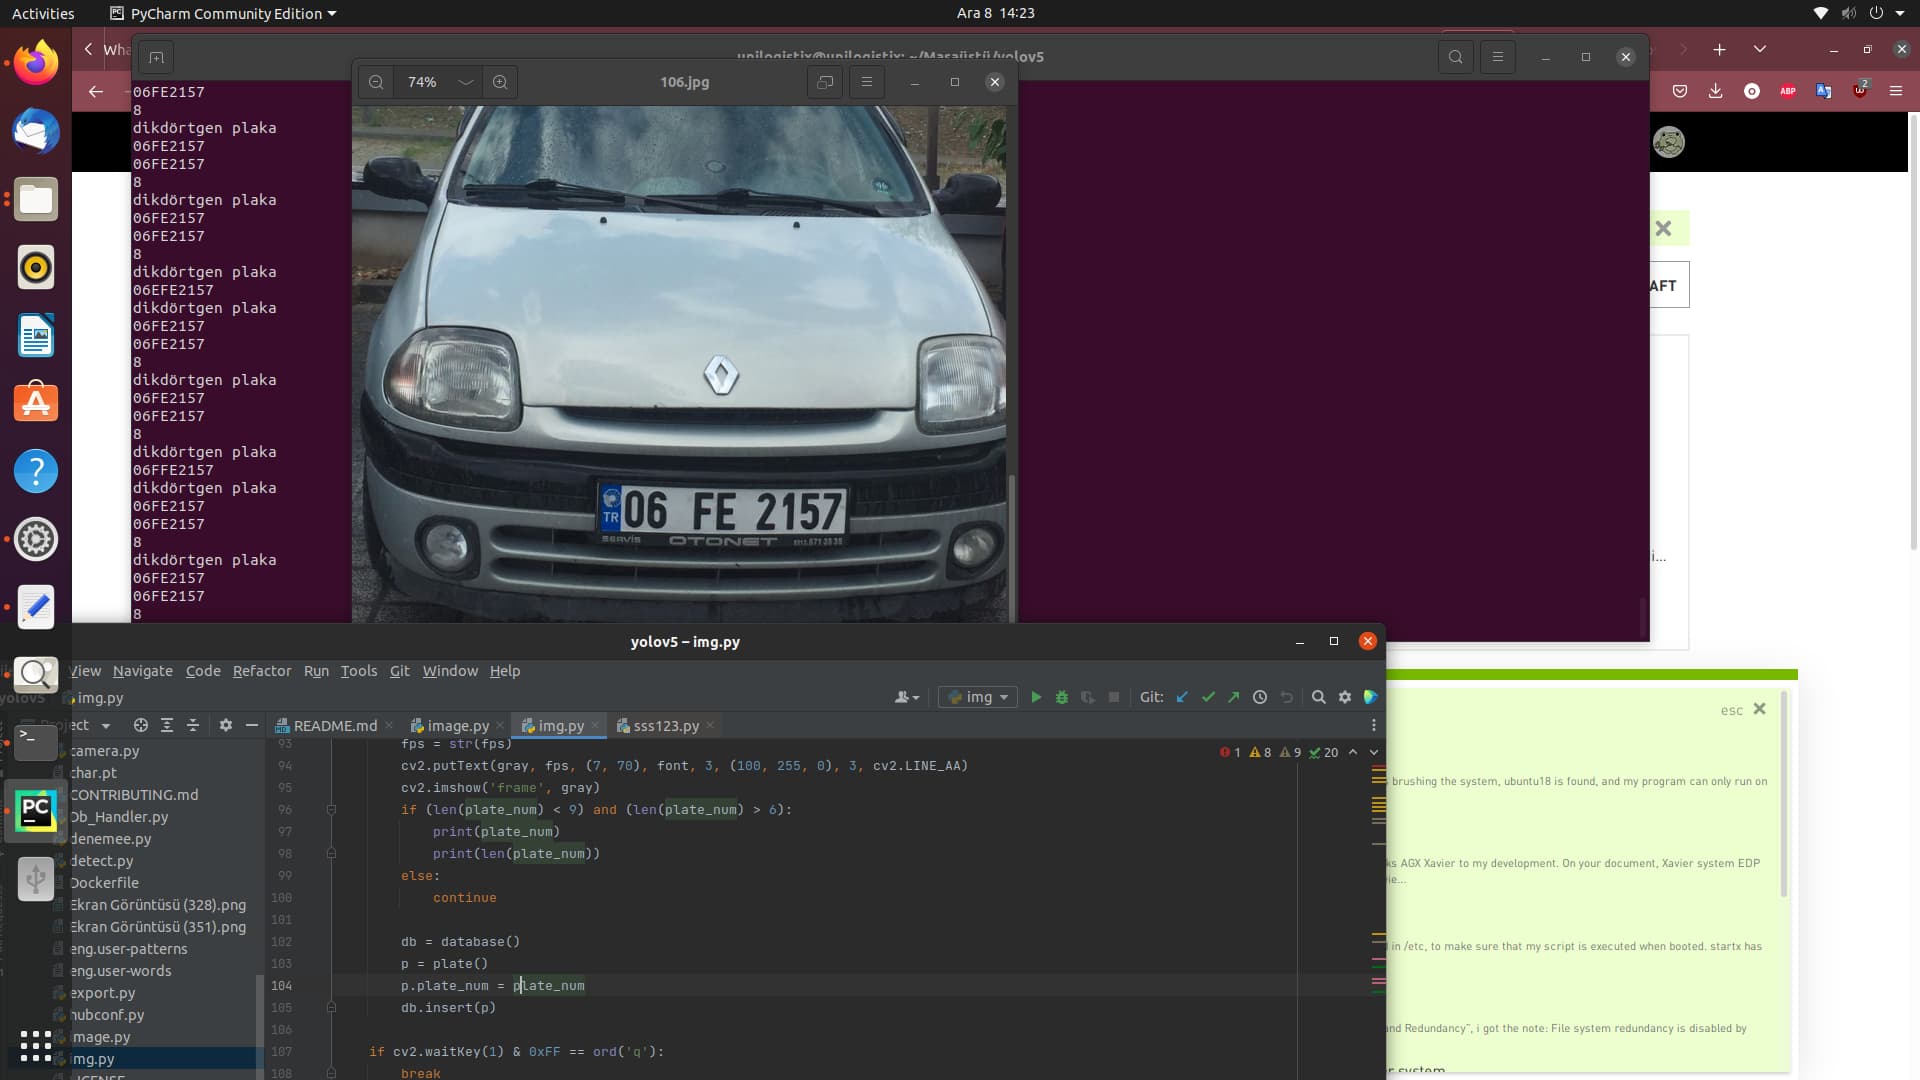The height and width of the screenshot is (1080, 1920).
Task: Commit changes using the Git checkmark icon
Action: pyautogui.click(x=1208, y=697)
